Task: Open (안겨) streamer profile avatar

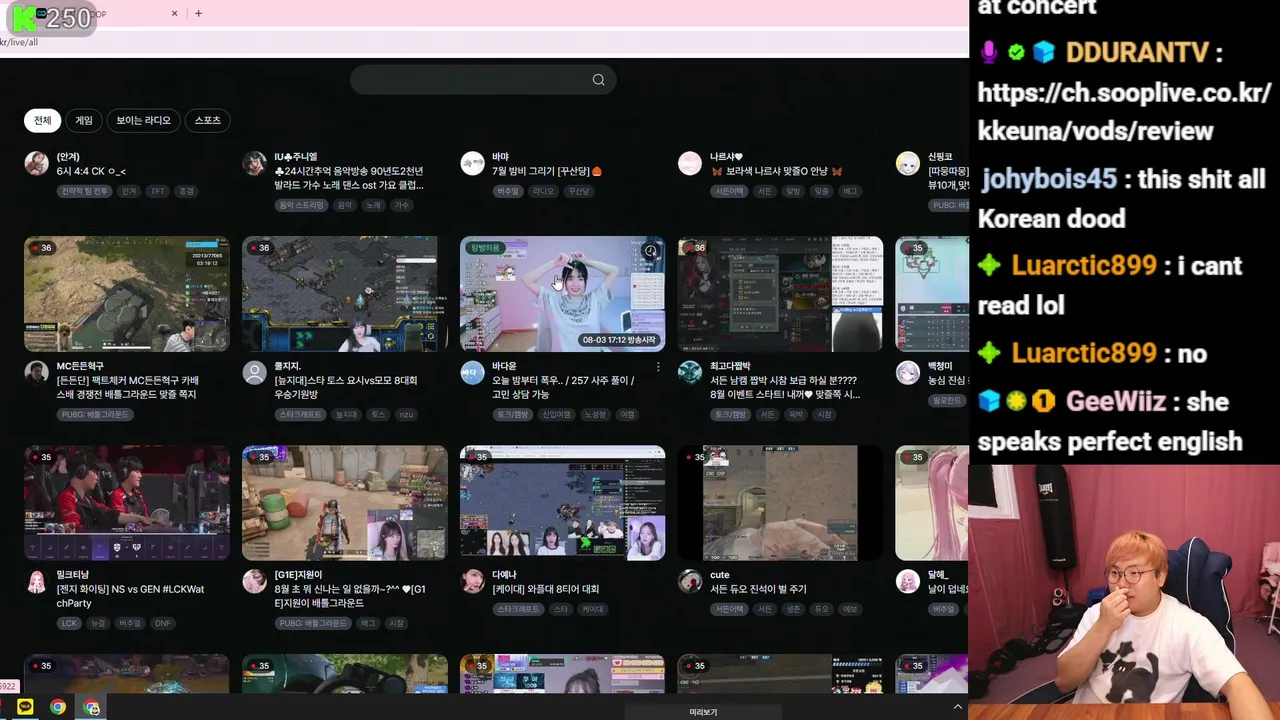Action: [x=36, y=163]
